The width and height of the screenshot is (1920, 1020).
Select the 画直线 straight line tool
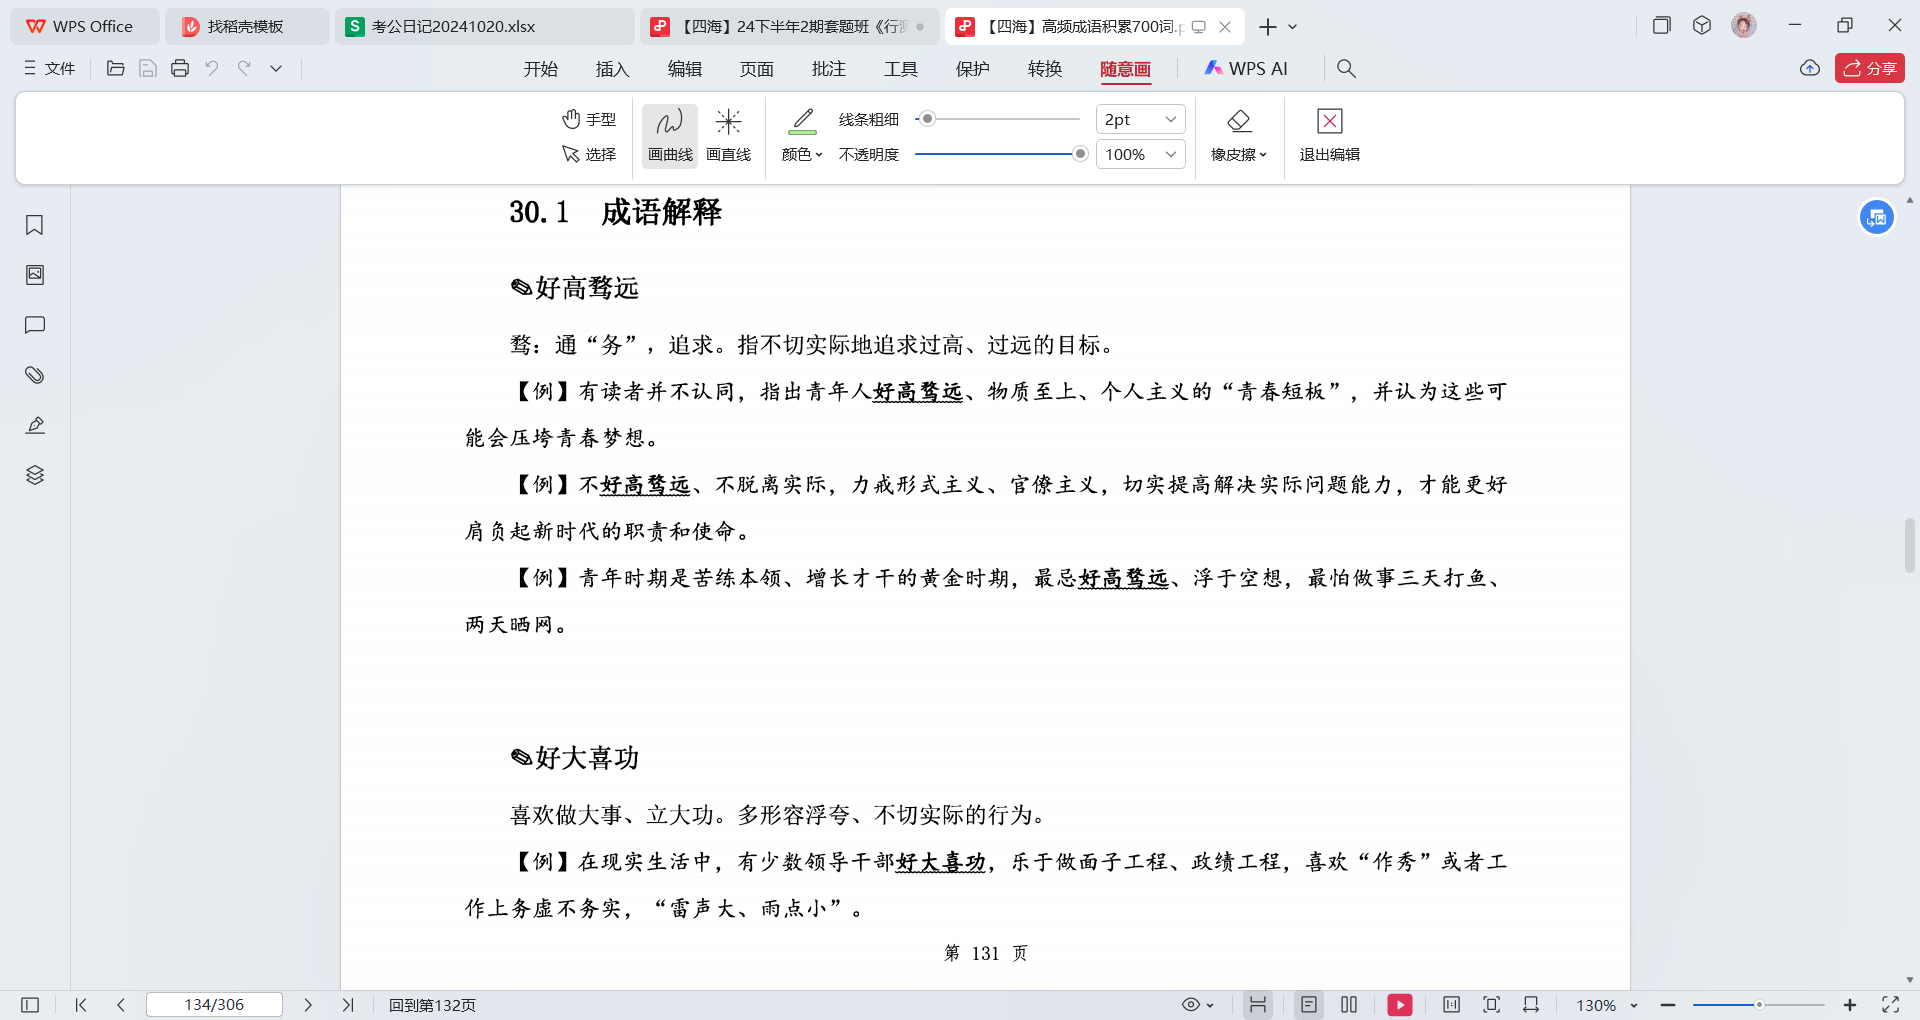click(x=728, y=135)
